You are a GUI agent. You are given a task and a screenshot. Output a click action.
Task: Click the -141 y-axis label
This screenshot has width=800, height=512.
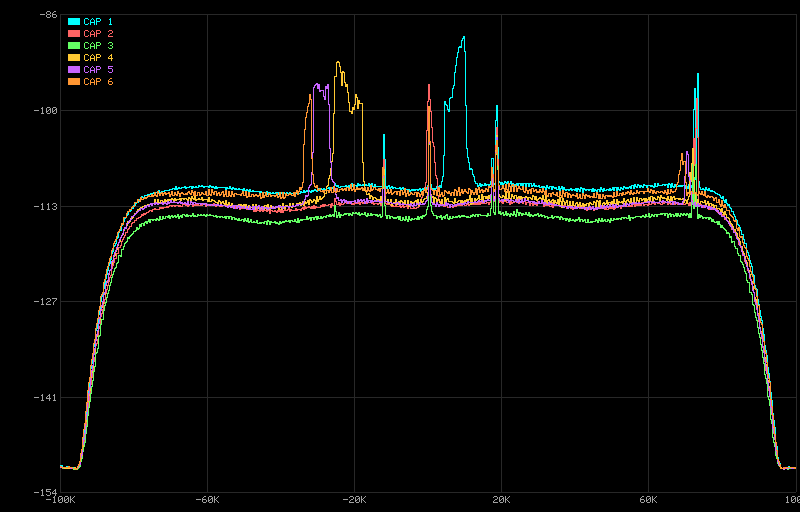click(46, 397)
